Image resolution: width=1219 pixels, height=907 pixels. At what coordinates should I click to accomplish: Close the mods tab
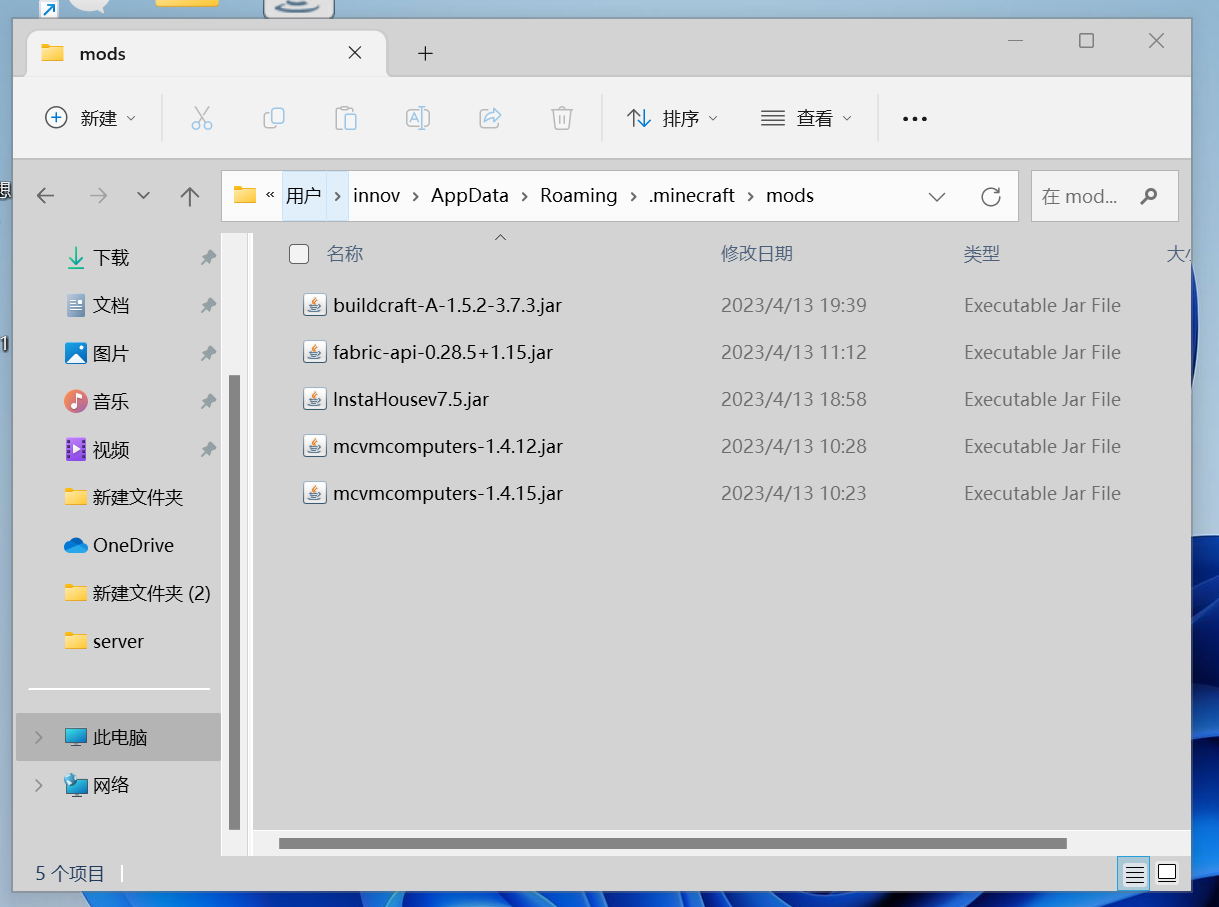(355, 53)
